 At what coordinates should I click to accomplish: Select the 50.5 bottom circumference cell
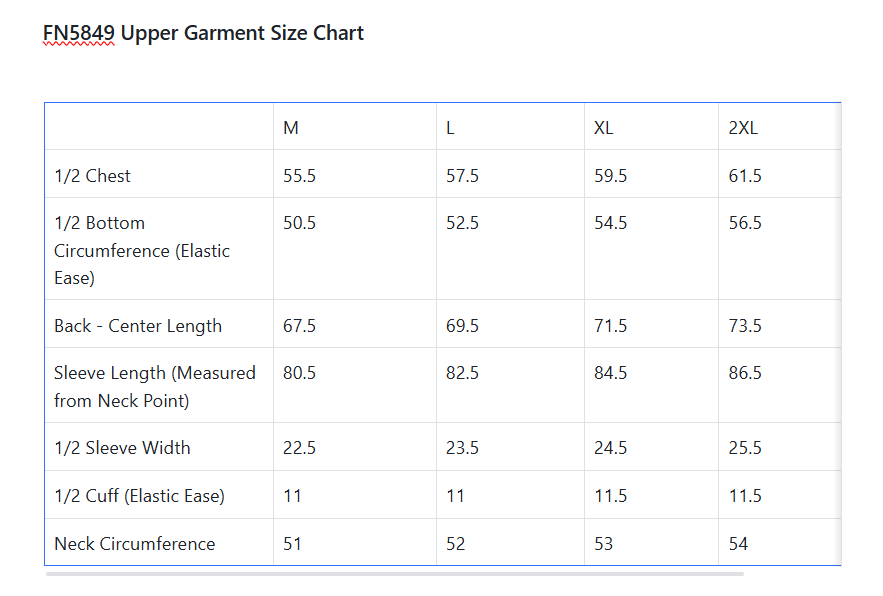coord(299,223)
